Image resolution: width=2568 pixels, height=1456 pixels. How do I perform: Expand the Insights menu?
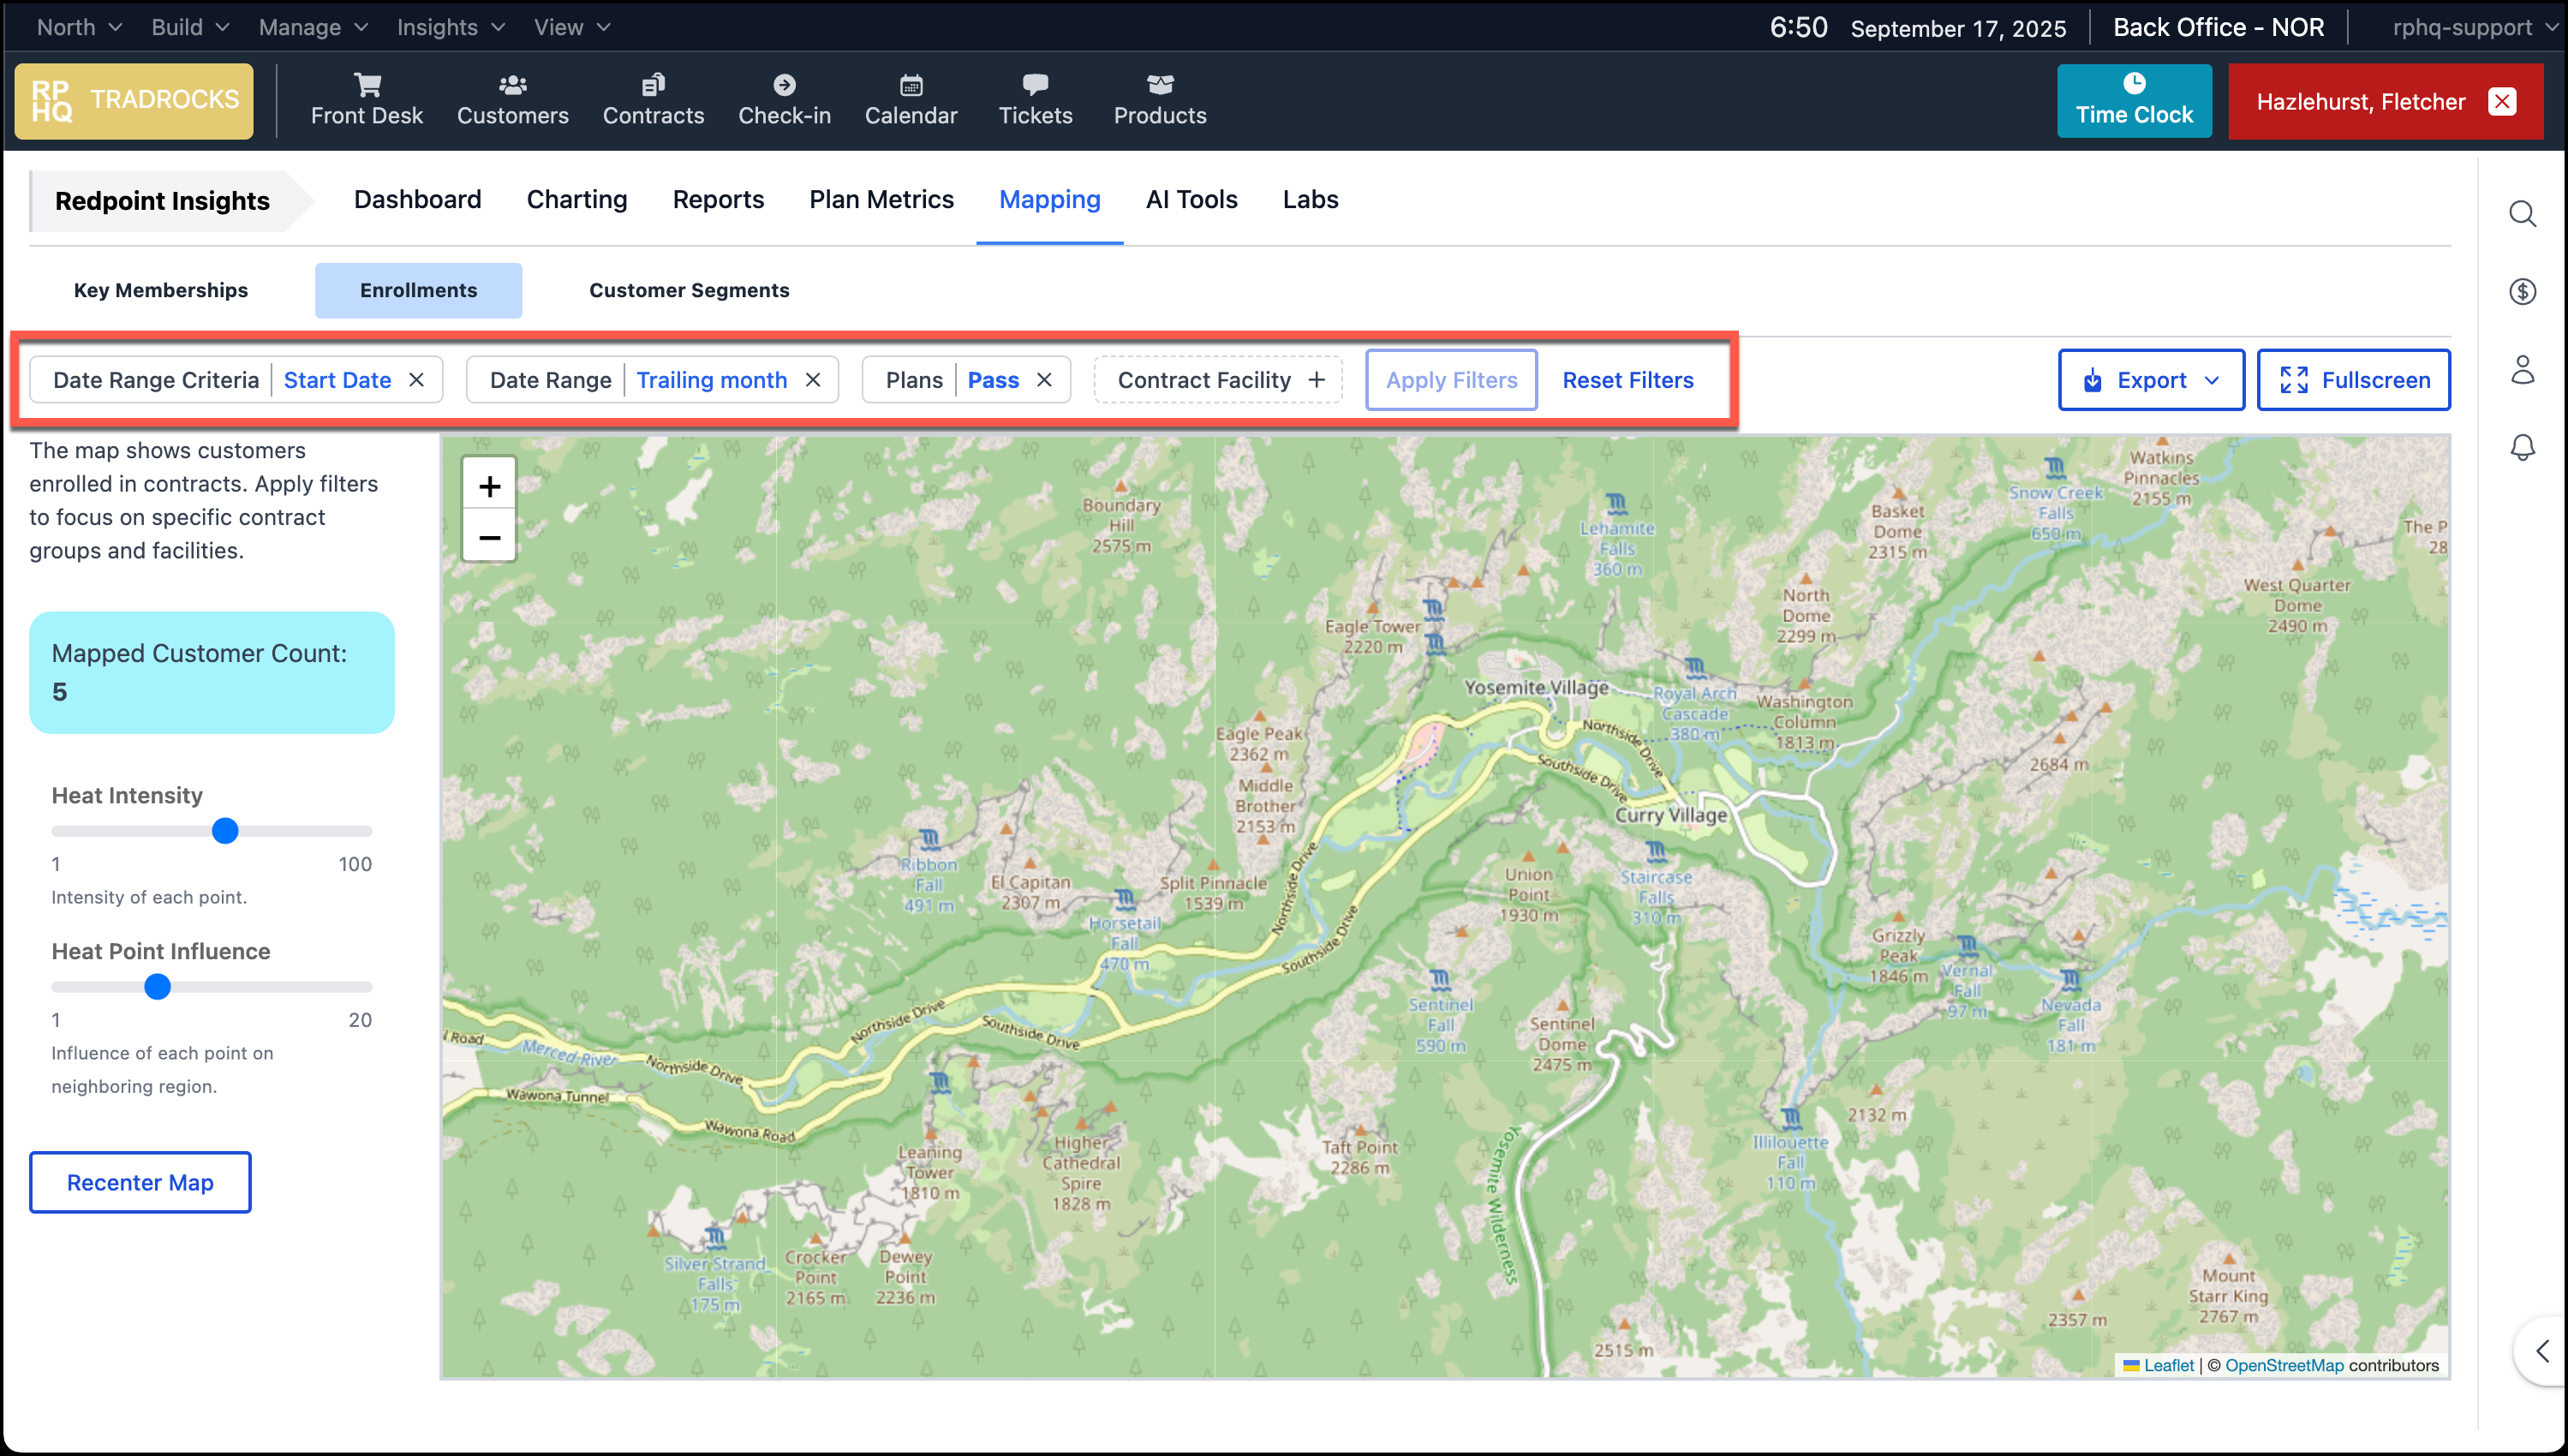point(448,27)
